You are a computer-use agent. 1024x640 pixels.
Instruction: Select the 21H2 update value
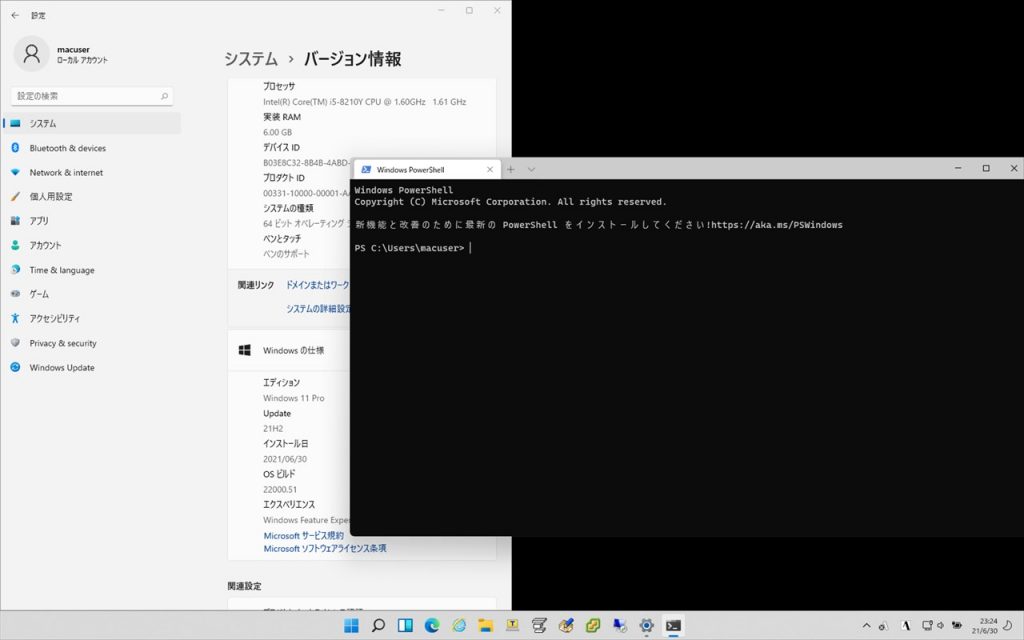coord(273,428)
